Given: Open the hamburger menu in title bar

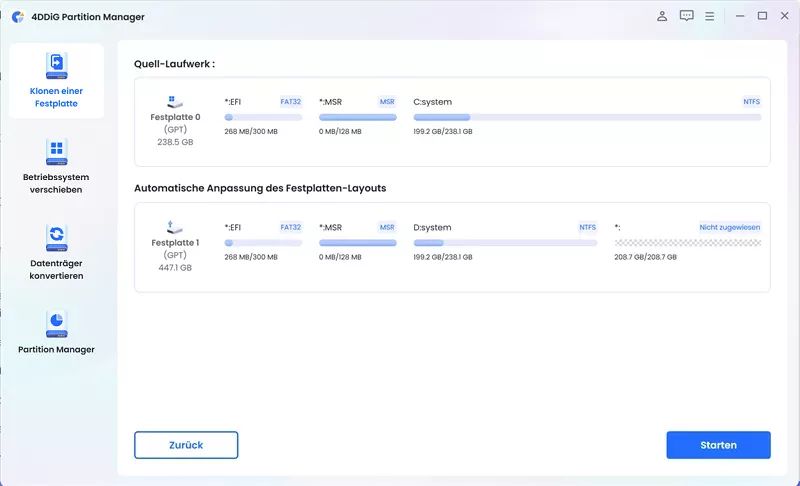Looking at the screenshot, I should point(710,16).
